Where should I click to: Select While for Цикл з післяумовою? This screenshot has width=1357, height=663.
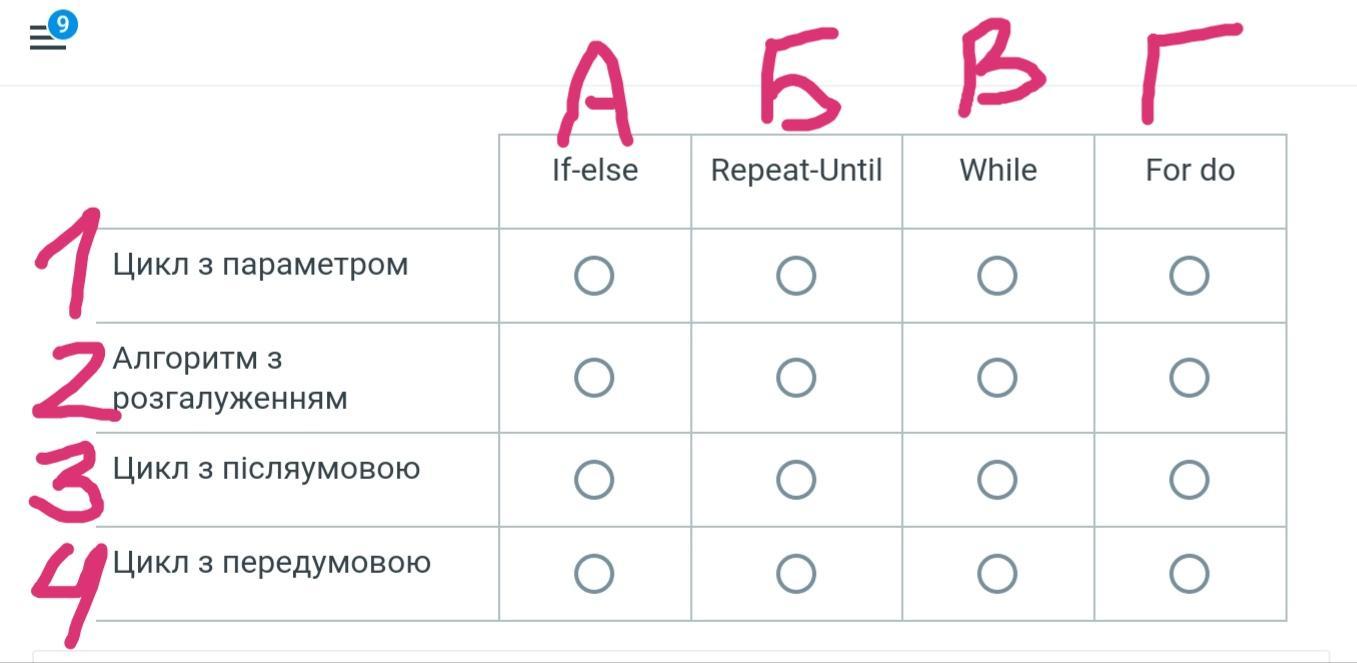(997, 480)
